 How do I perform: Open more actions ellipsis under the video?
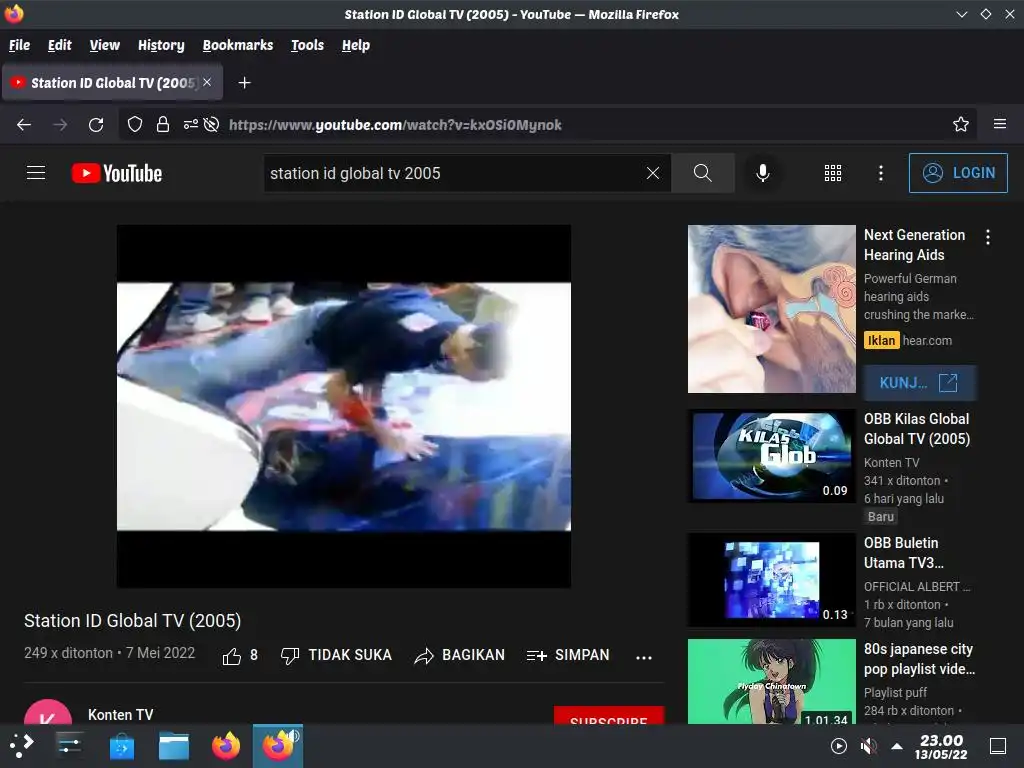pyautogui.click(x=644, y=657)
